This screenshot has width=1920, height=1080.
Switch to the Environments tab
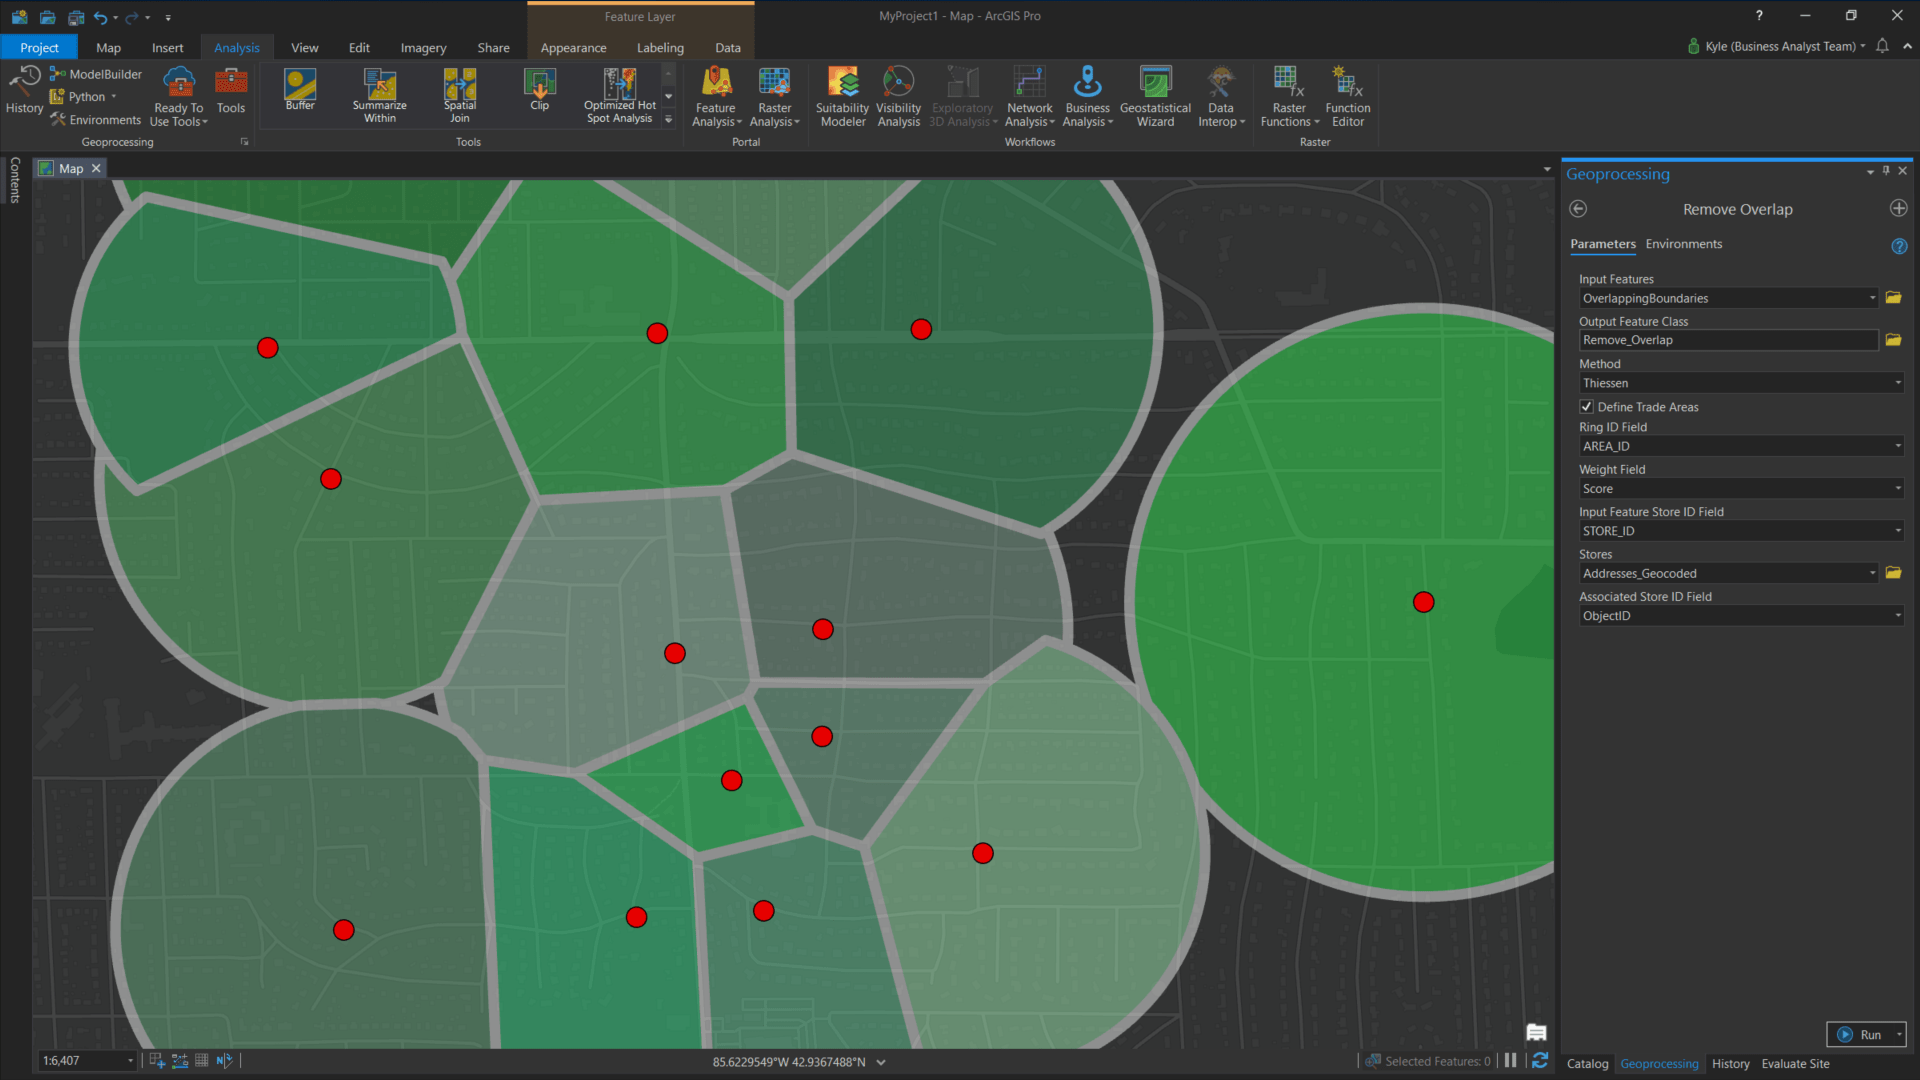tap(1684, 243)
